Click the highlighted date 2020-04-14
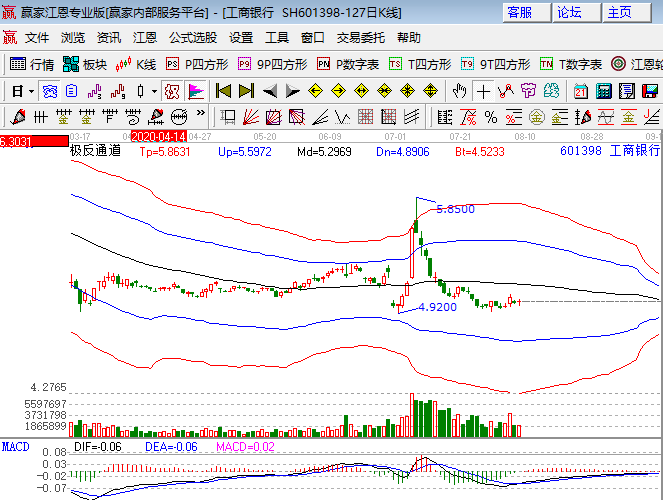 pyautogui.click(x=159, y=137)
